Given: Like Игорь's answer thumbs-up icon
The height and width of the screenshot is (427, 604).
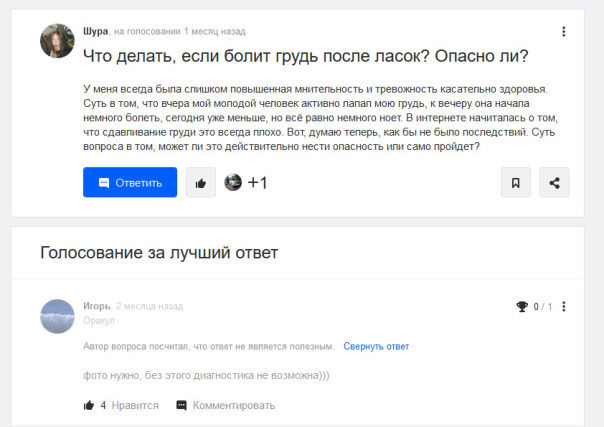Looking at the screenshot, I should point(89,405).
